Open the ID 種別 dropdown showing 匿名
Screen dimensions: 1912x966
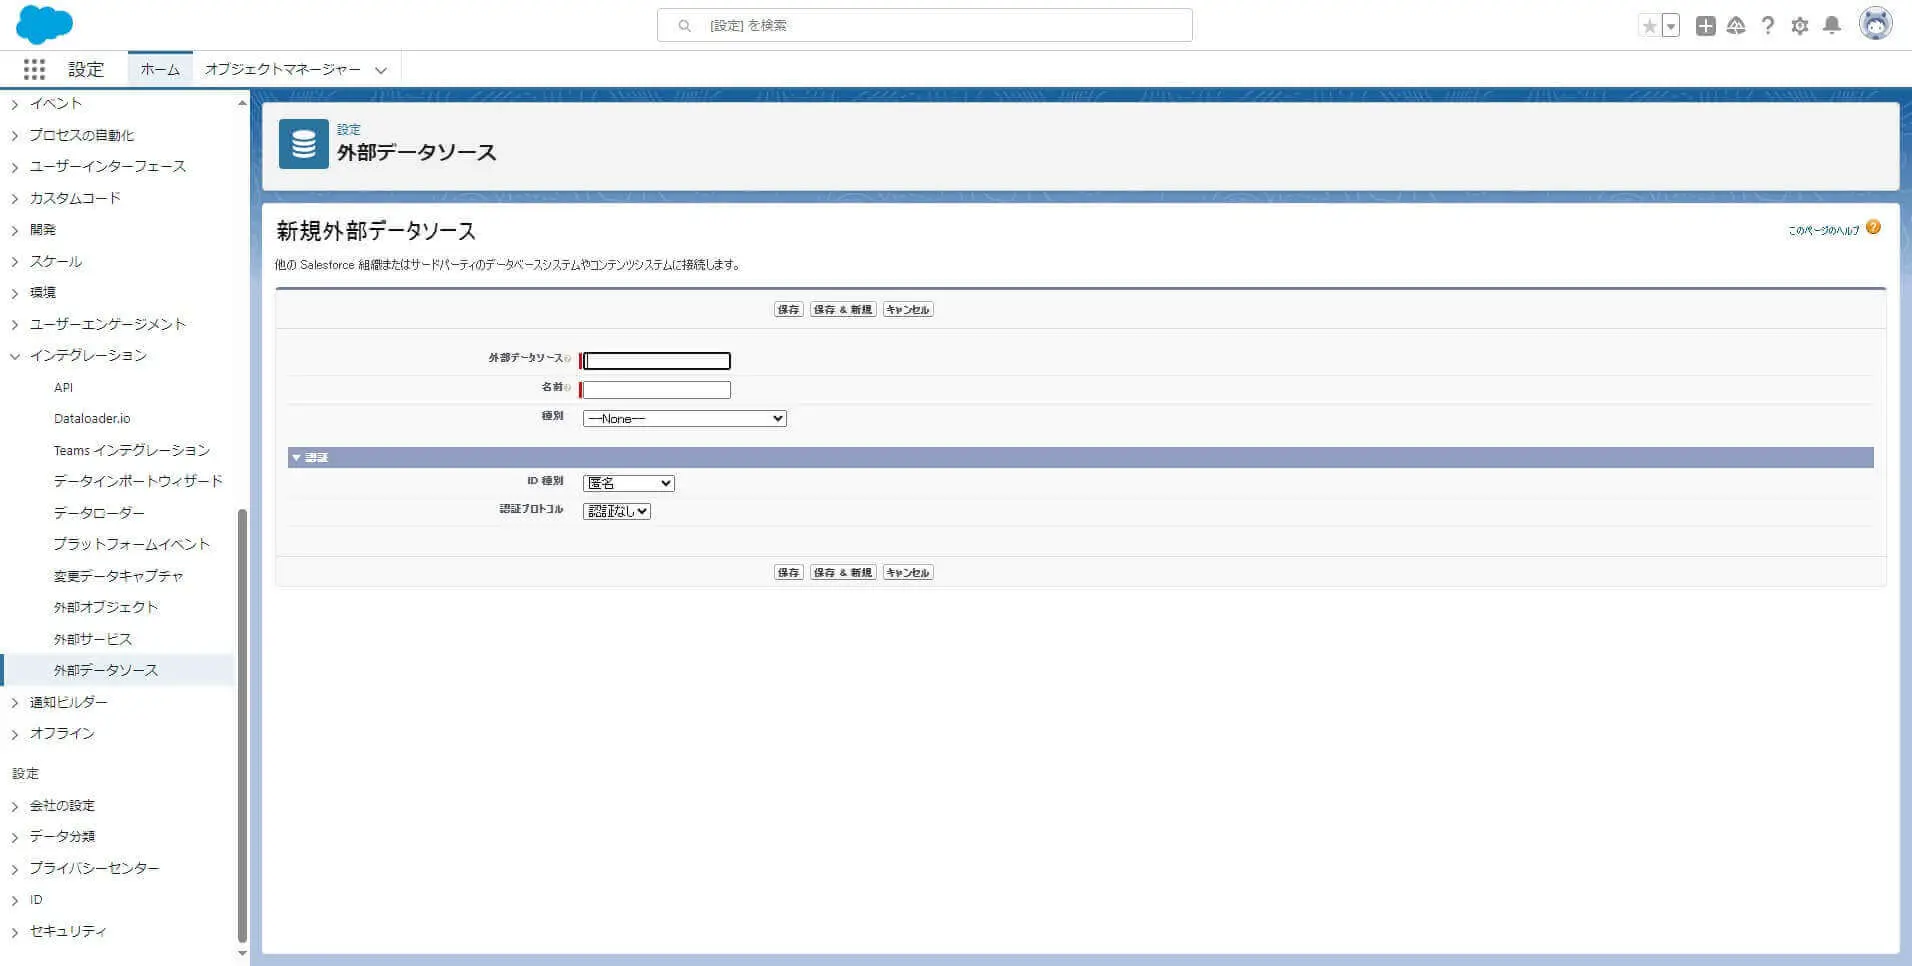pyautogui.click(x=629, y=483)
